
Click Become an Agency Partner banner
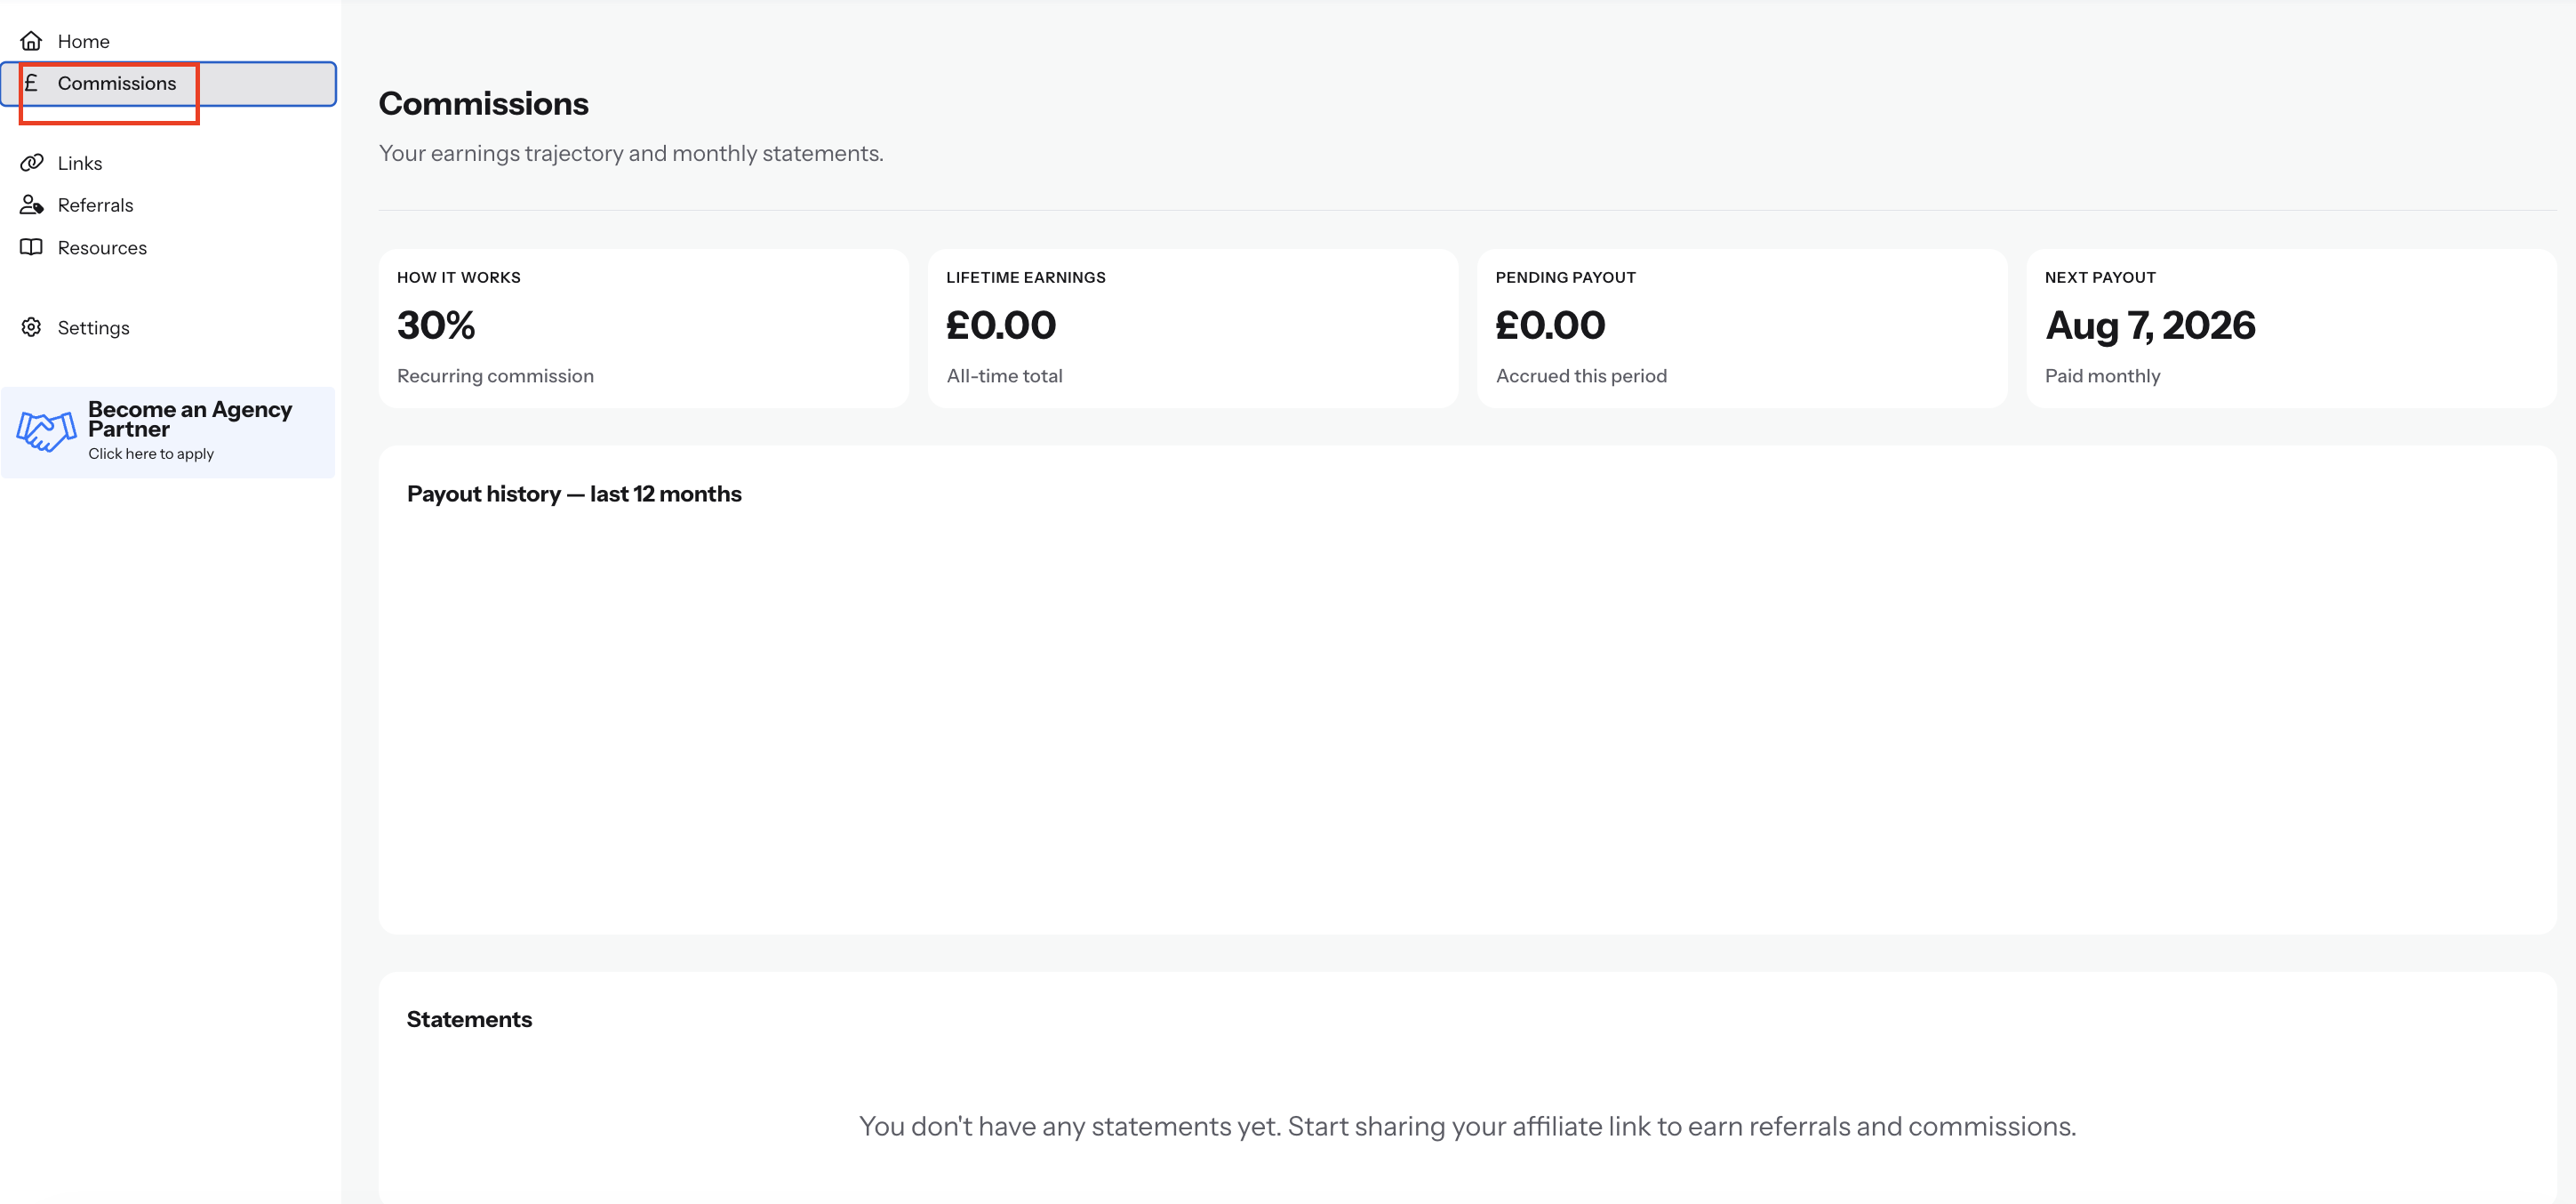point(168,432)
